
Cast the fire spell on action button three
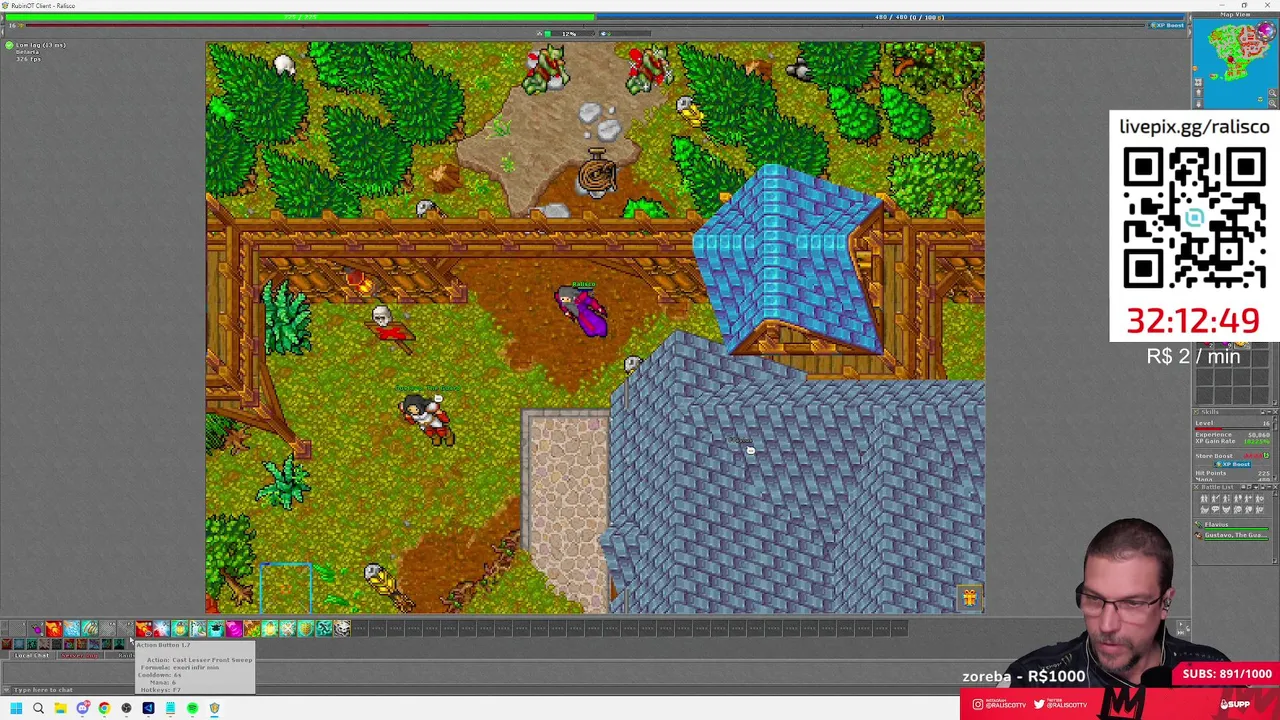(54, 628)
